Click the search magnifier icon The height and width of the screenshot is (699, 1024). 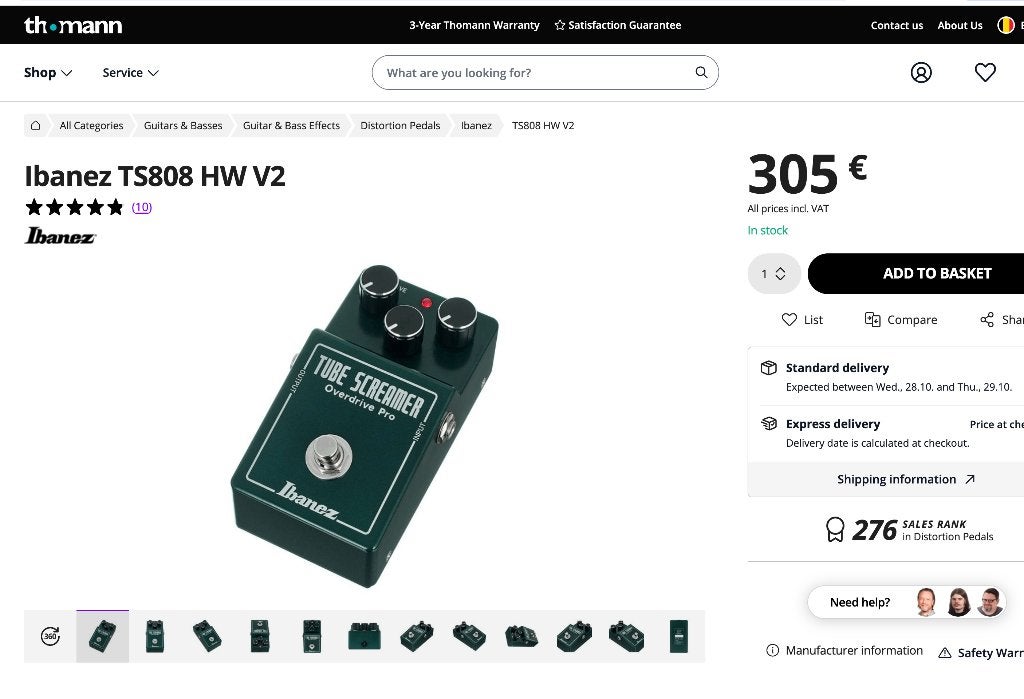tap(701, 73)
